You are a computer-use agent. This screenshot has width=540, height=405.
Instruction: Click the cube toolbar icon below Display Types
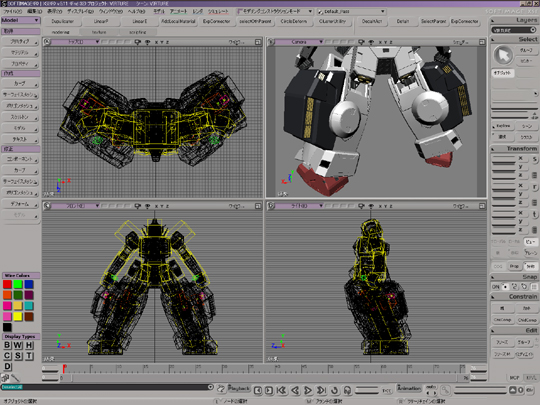point(5,378)
